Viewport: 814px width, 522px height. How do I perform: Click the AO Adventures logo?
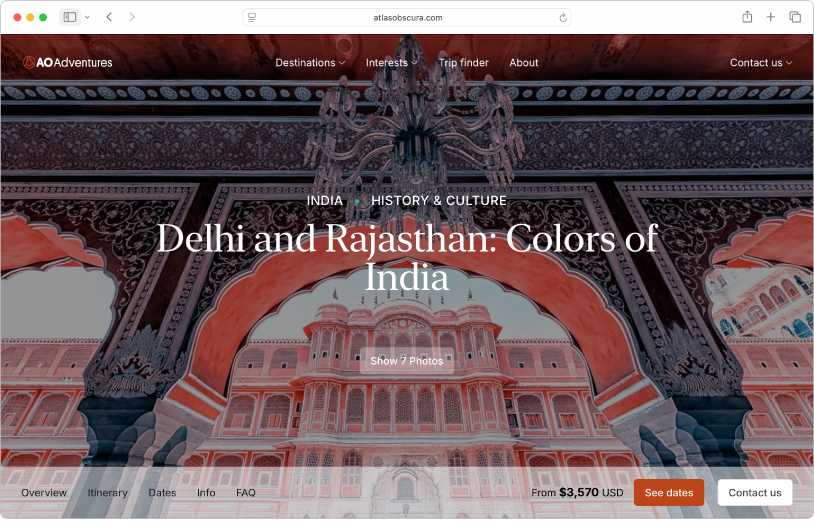(67, 62)
